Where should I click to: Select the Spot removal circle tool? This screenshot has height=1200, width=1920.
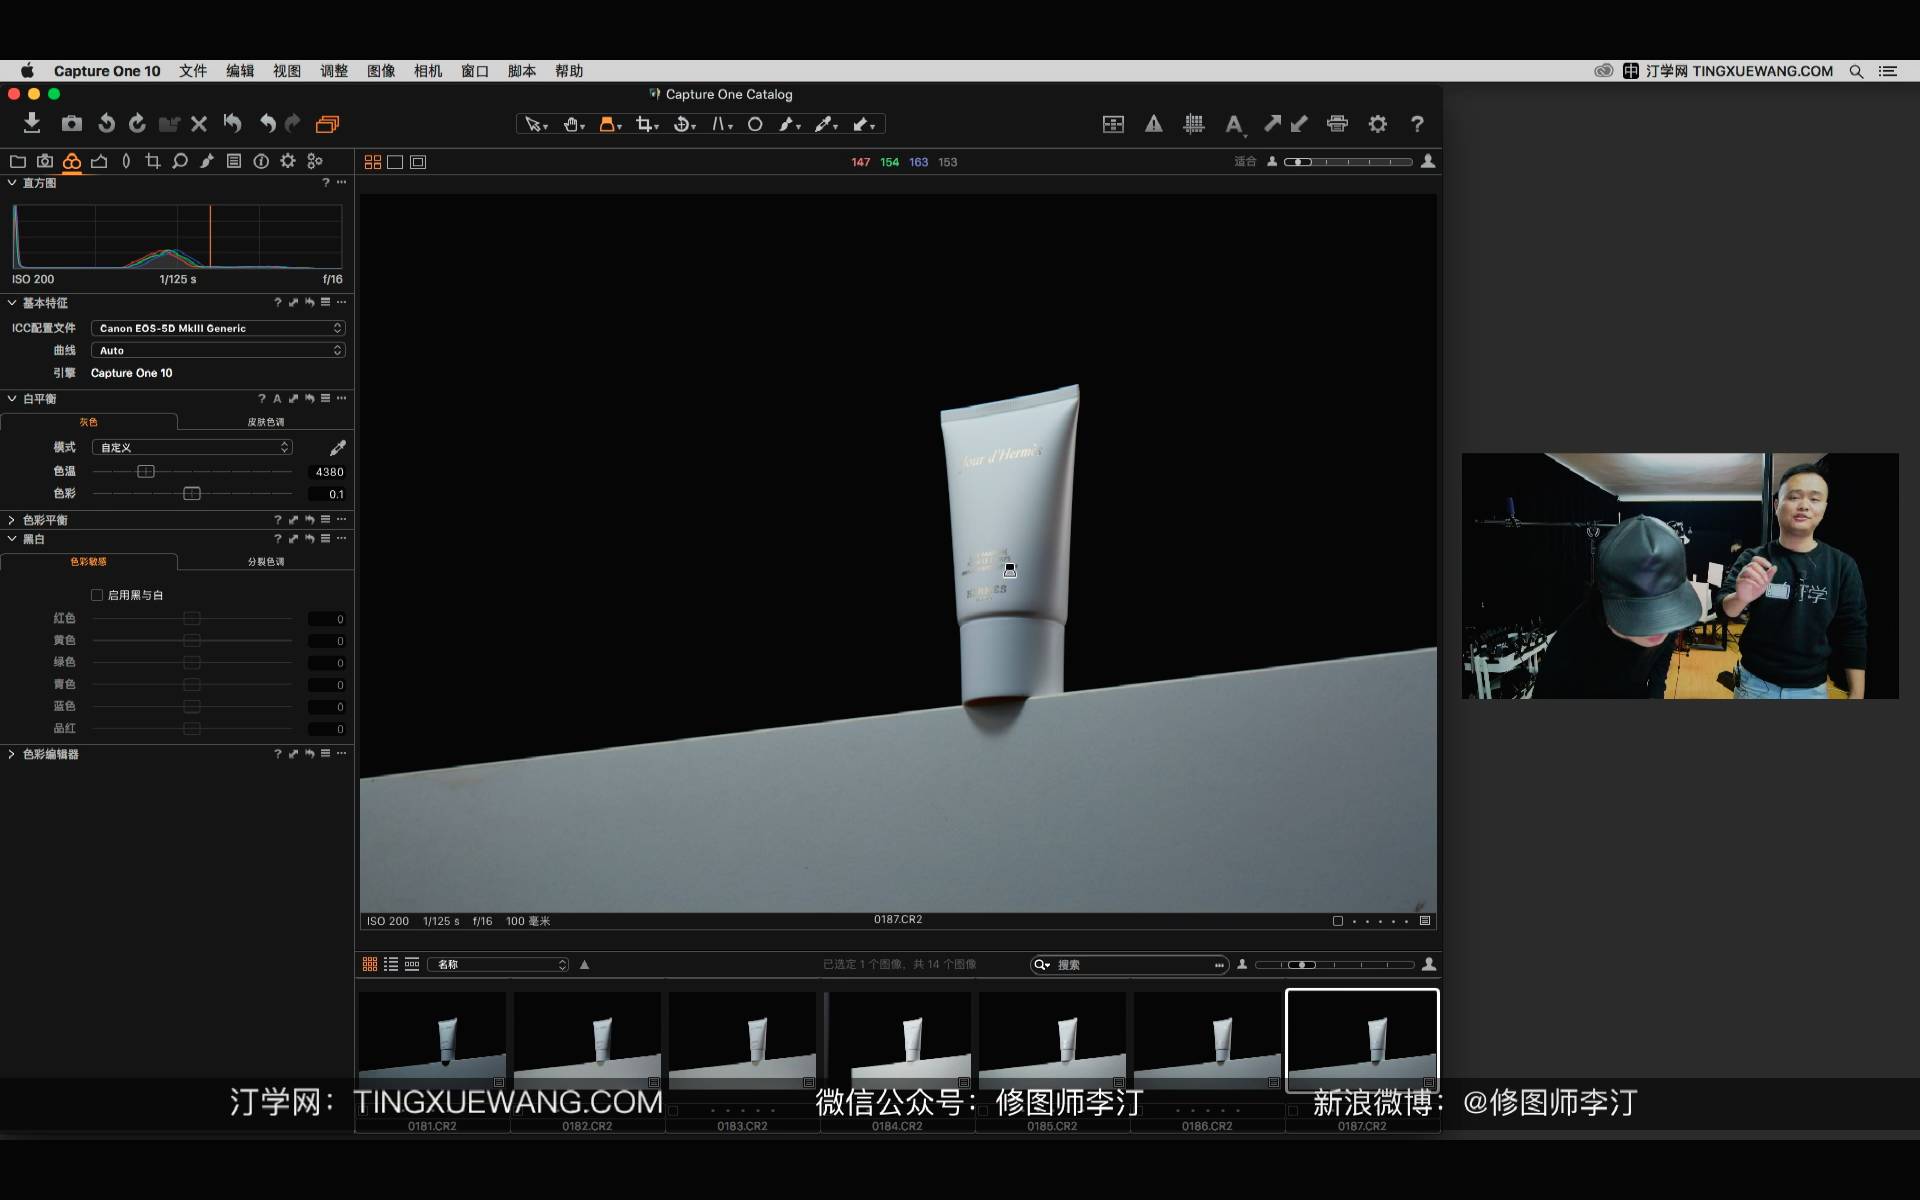click(x=755, y=124)
